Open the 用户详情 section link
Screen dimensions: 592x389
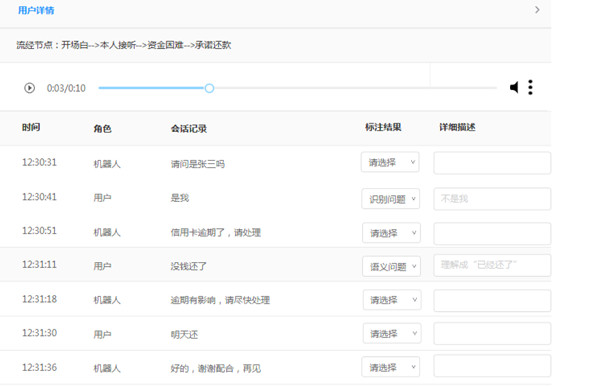(x=36, y=10)
